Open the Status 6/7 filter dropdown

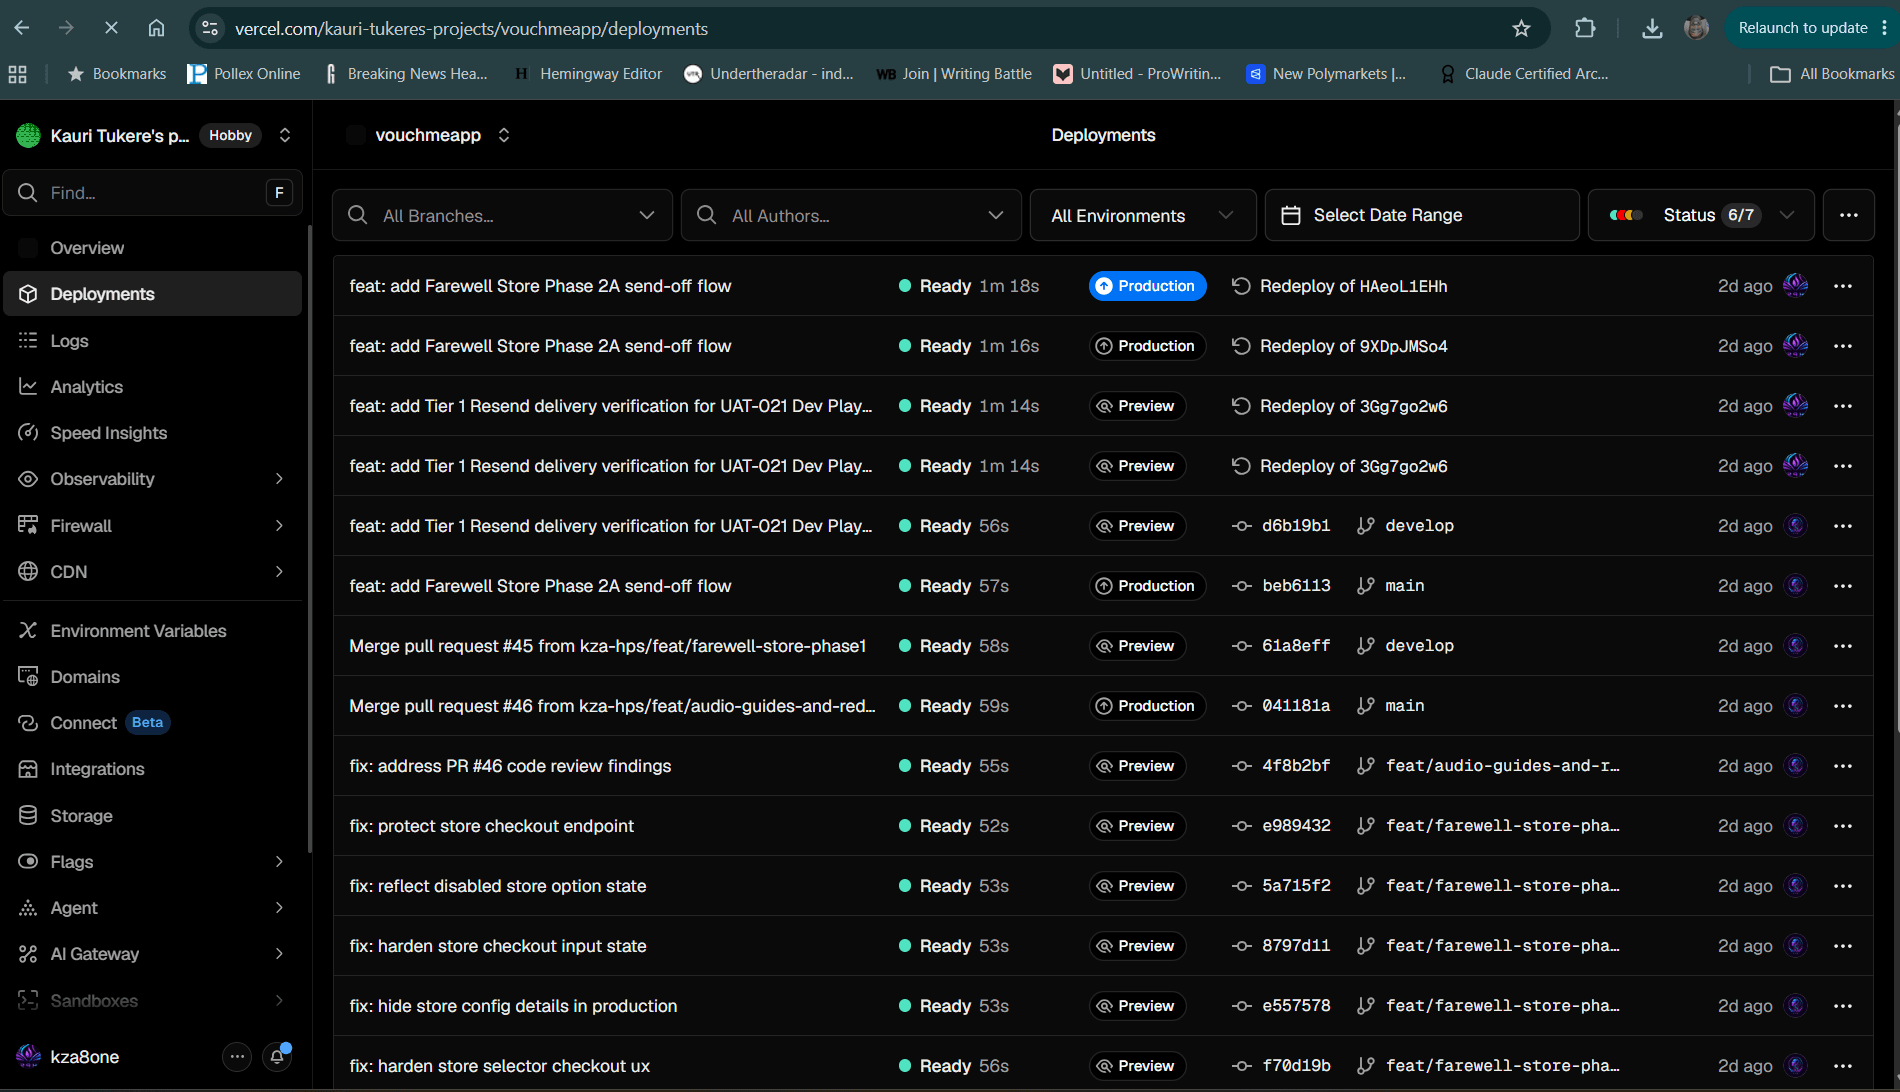pos(1701,215)
